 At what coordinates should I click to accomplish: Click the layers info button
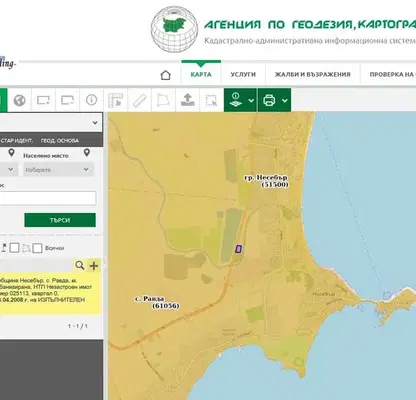(x=236, y=100)
